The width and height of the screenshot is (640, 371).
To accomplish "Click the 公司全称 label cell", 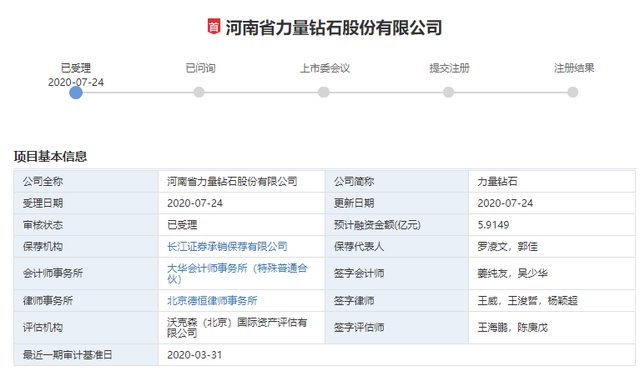I will coord(86,181).
